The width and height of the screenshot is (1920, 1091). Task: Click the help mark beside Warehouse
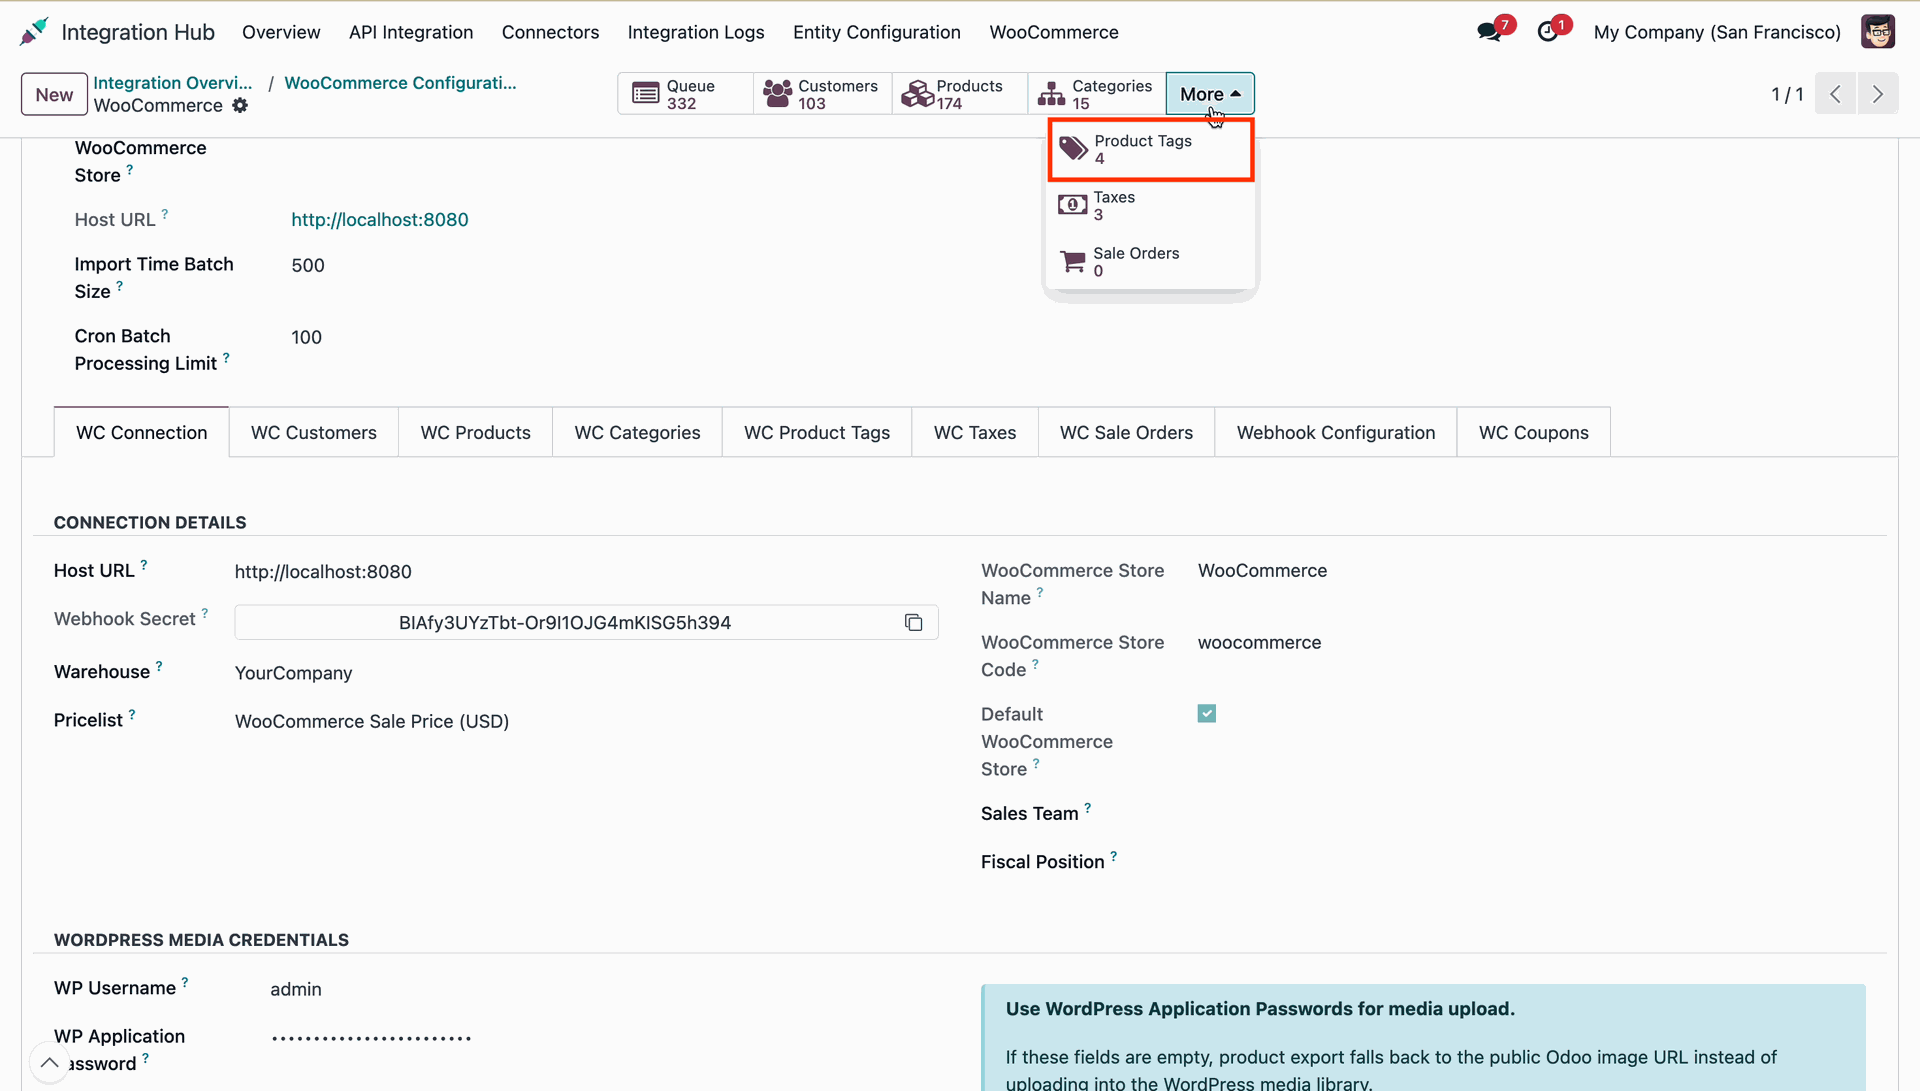[x=159, y=666]
